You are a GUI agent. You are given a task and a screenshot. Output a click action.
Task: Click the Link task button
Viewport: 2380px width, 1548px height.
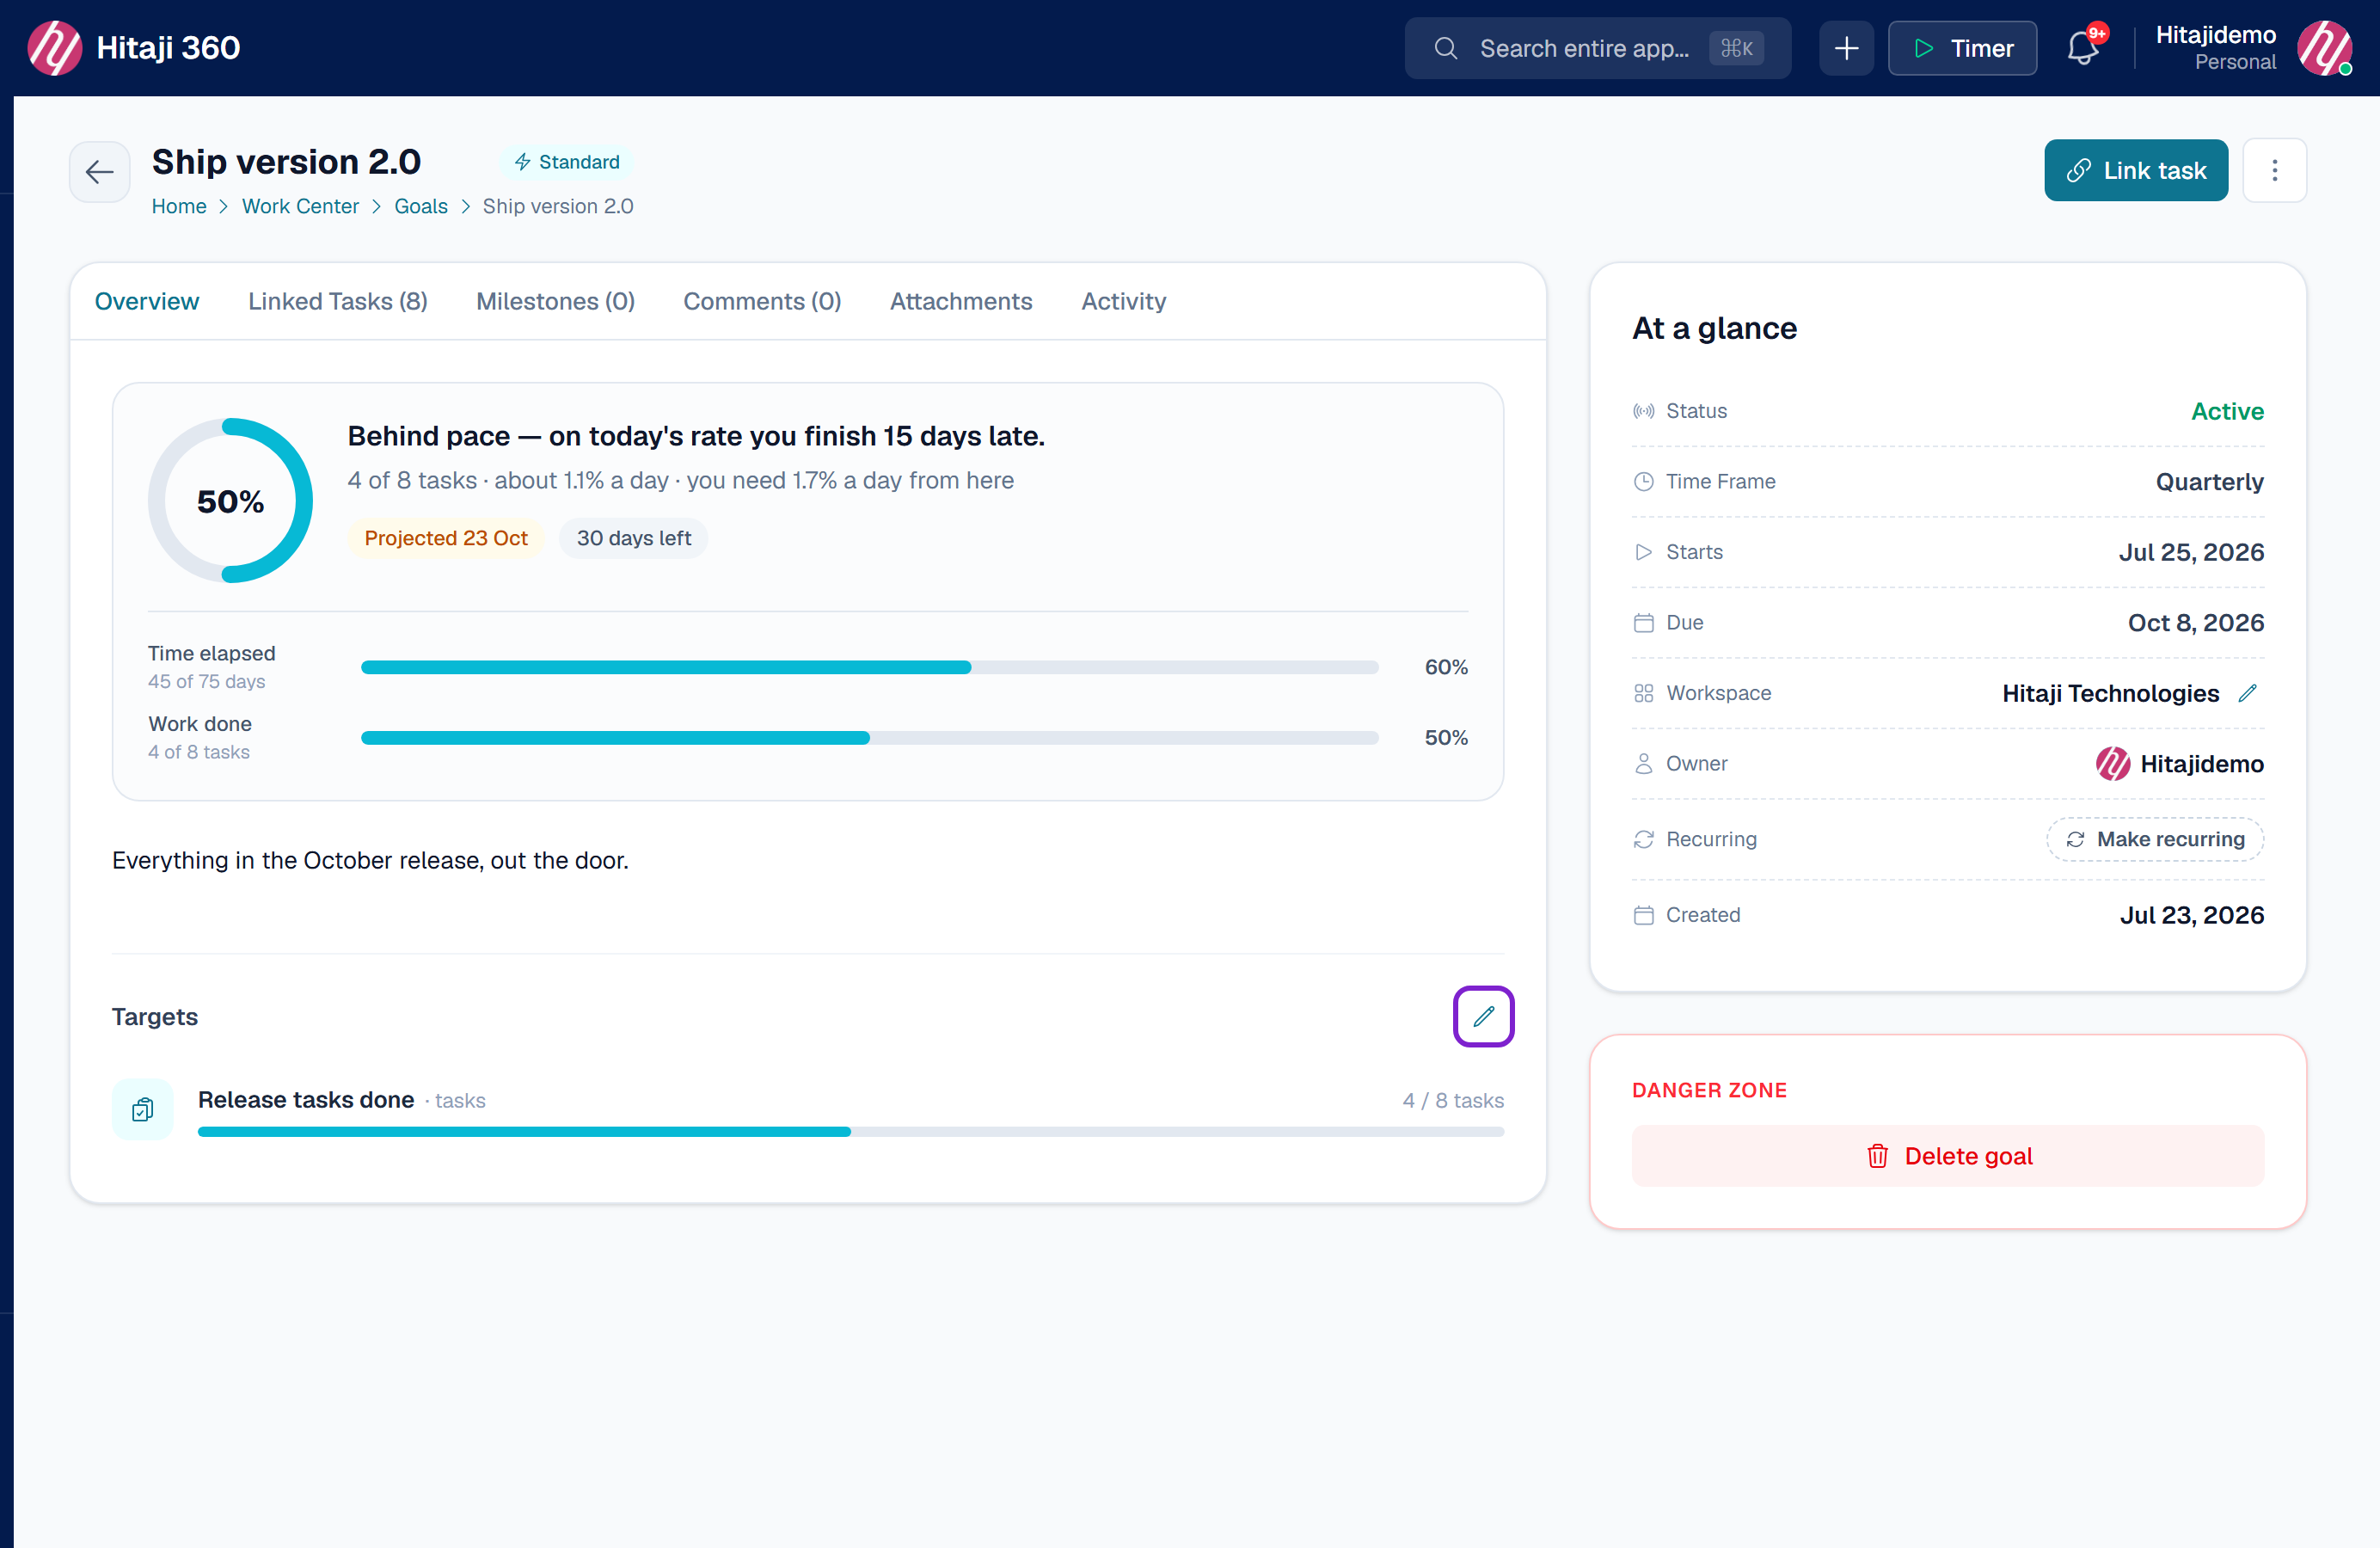2136,171
